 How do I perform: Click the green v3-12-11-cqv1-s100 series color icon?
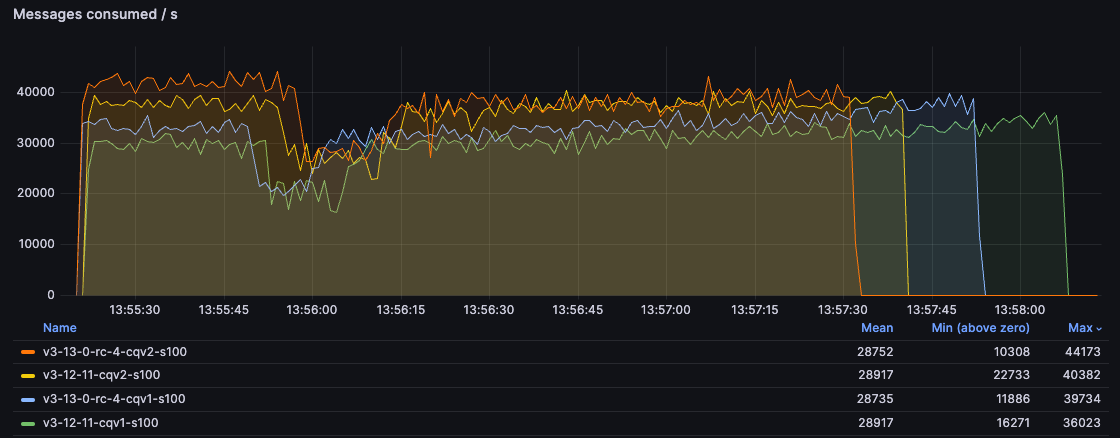pyautogui.click(x=28, y=423)
